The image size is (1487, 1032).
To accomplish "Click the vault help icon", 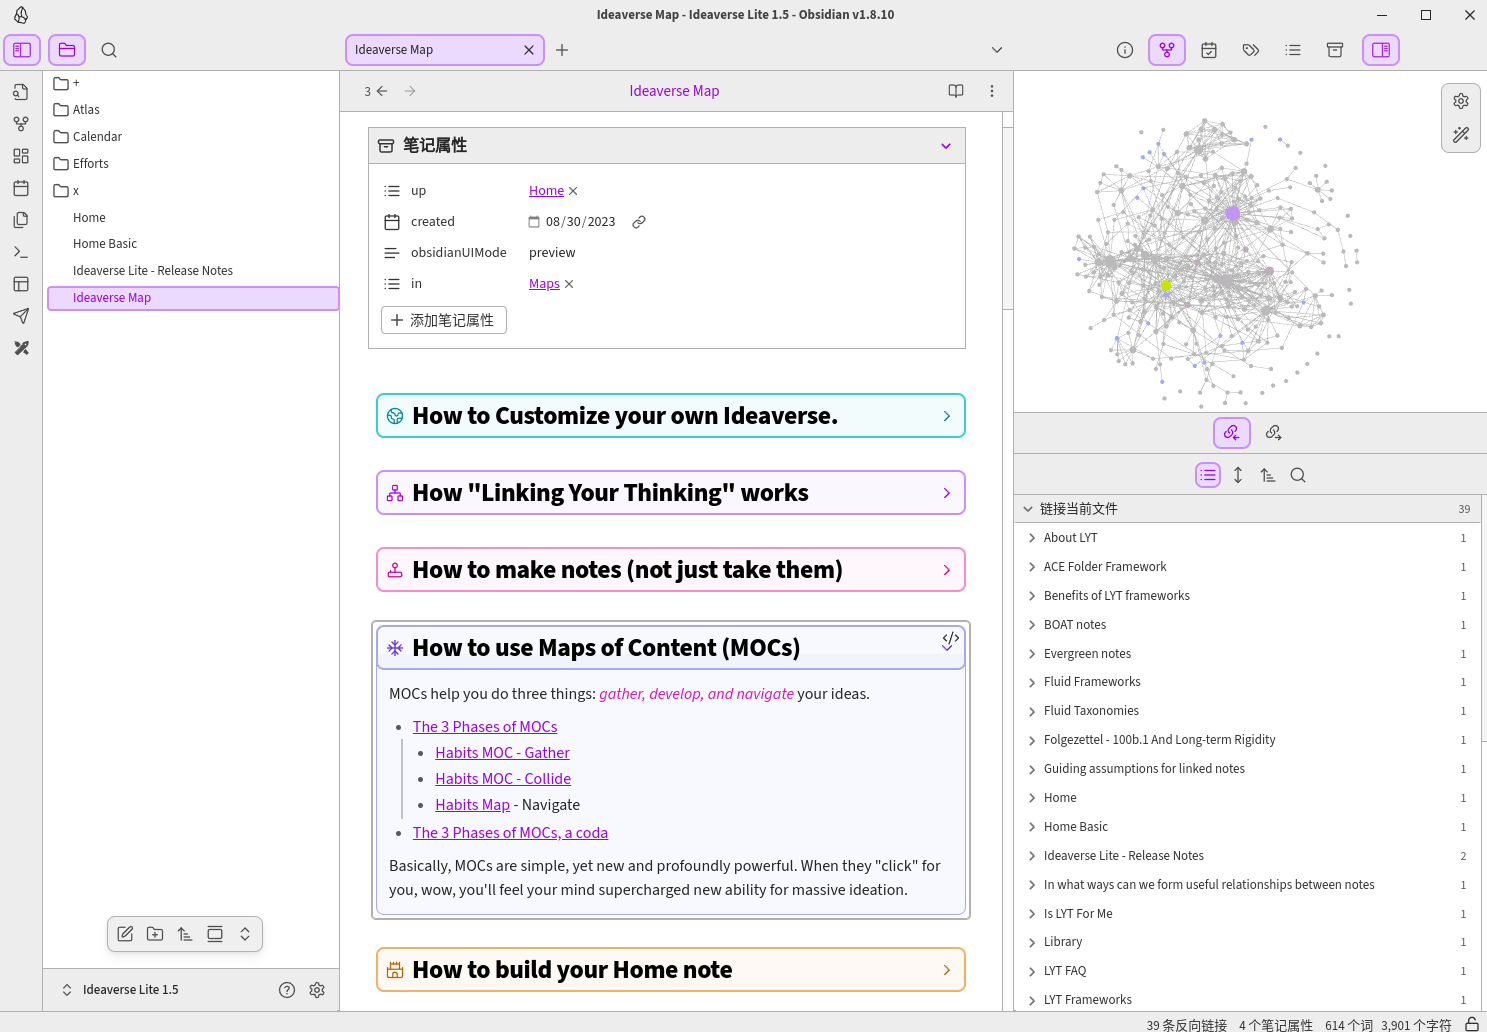I will 287,990.
